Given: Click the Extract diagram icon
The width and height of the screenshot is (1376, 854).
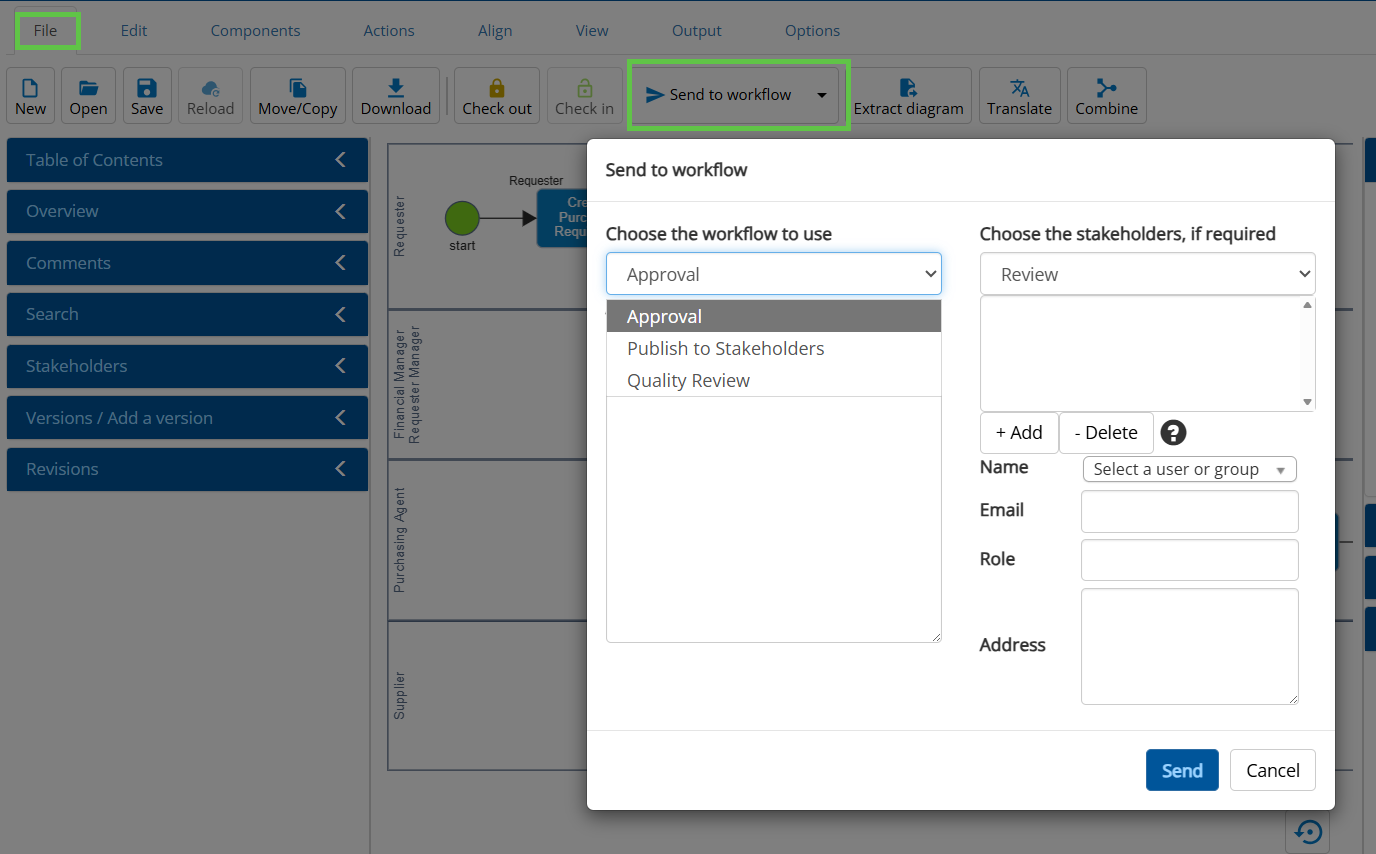Looking at the screenshot, I should click(908, 88).
